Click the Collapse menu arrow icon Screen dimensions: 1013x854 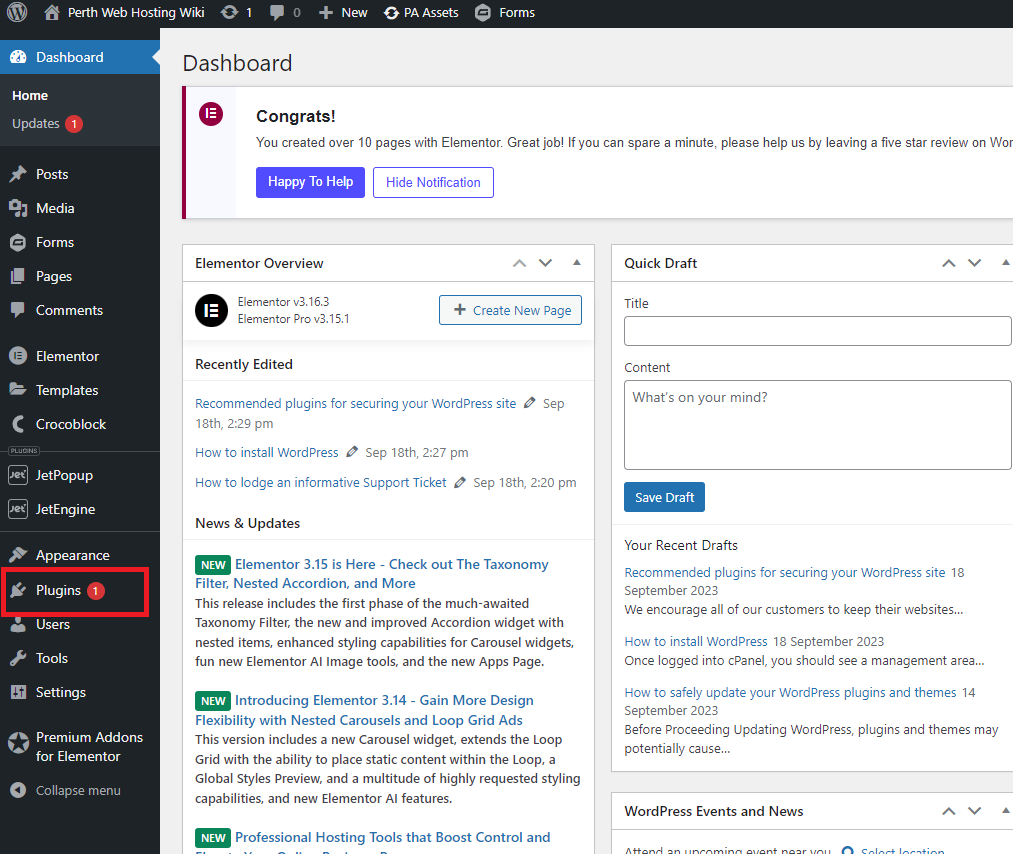tap(18, 790)
